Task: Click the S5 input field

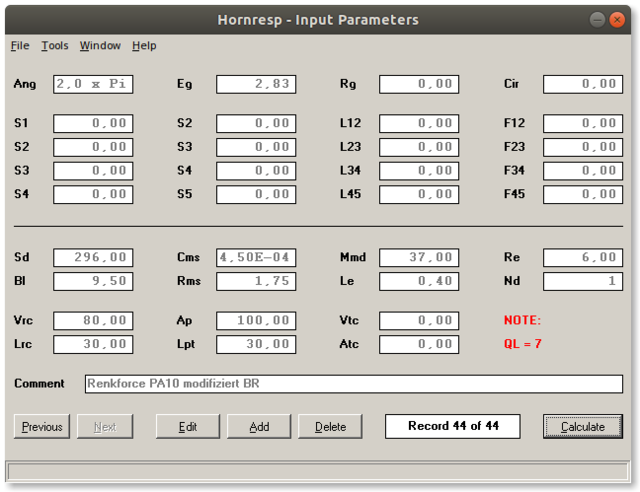Action: point(256,194)
